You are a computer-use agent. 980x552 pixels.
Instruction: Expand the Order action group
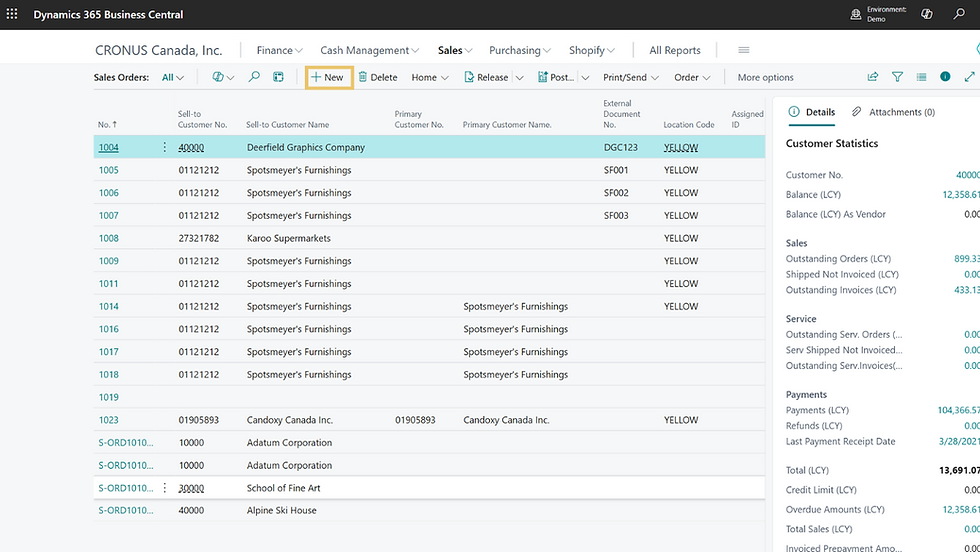pyautogui.click(x=692, y=78)
